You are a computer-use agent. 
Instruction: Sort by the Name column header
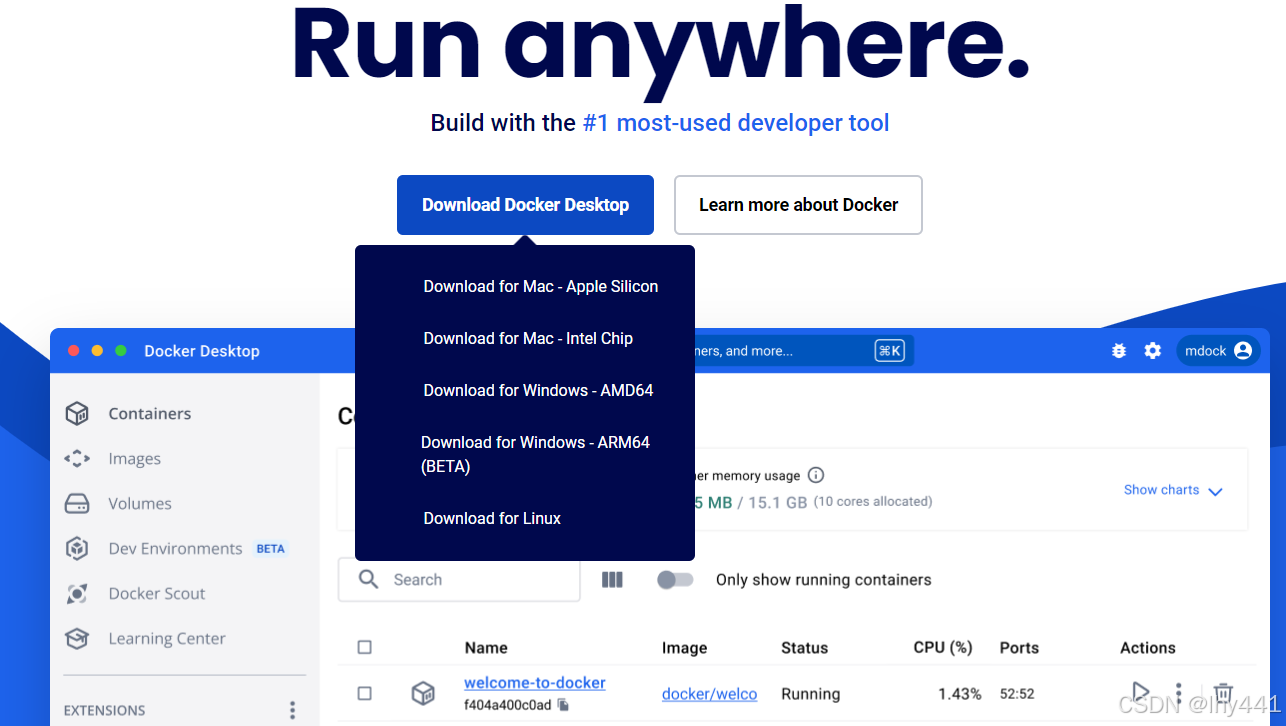pos(486,648)
